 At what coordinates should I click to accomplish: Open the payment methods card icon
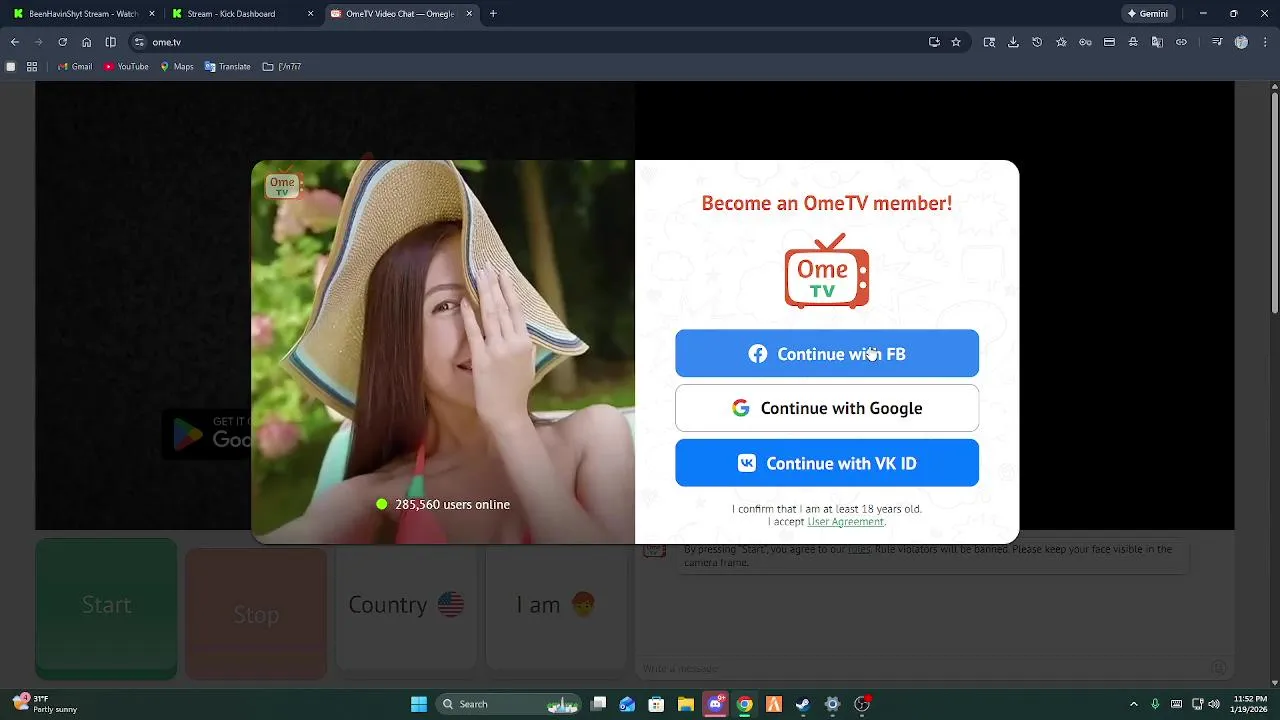(1109, 42)
